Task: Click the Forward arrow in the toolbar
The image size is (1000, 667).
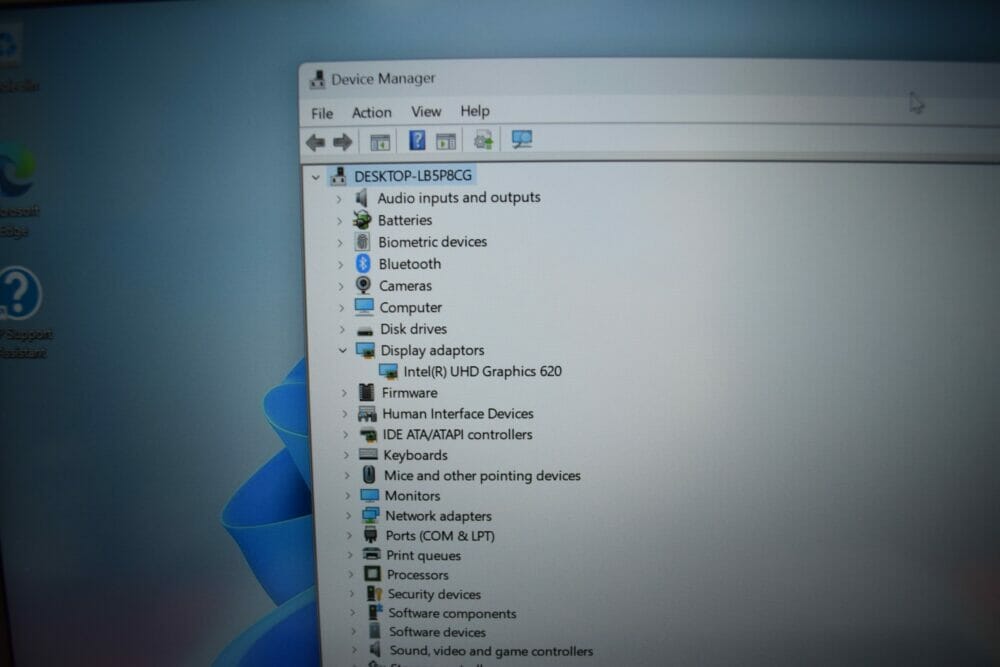Action: [x=343, y=142]
